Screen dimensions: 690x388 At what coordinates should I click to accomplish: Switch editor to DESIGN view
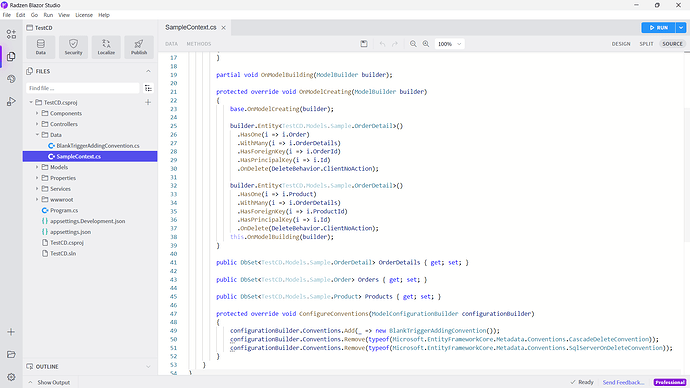tap(621, 44)
